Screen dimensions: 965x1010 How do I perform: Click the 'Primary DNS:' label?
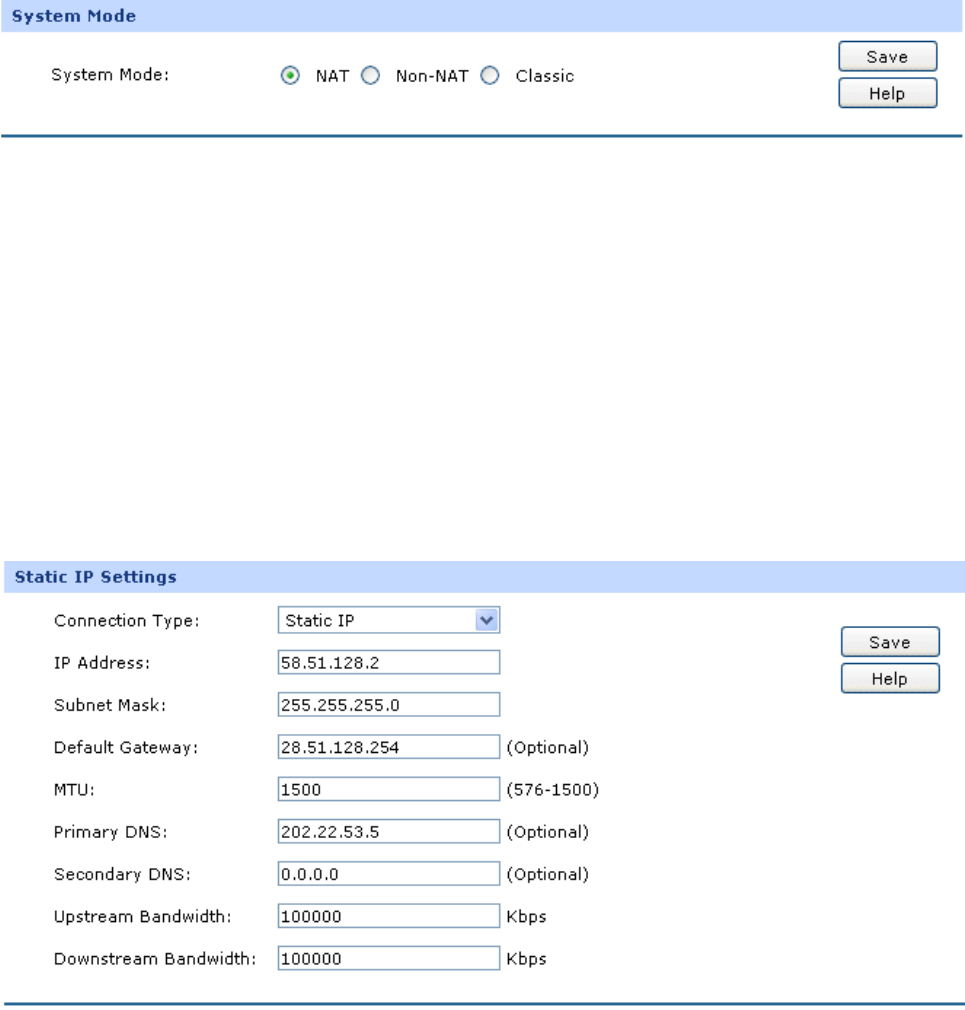(111, 832)
